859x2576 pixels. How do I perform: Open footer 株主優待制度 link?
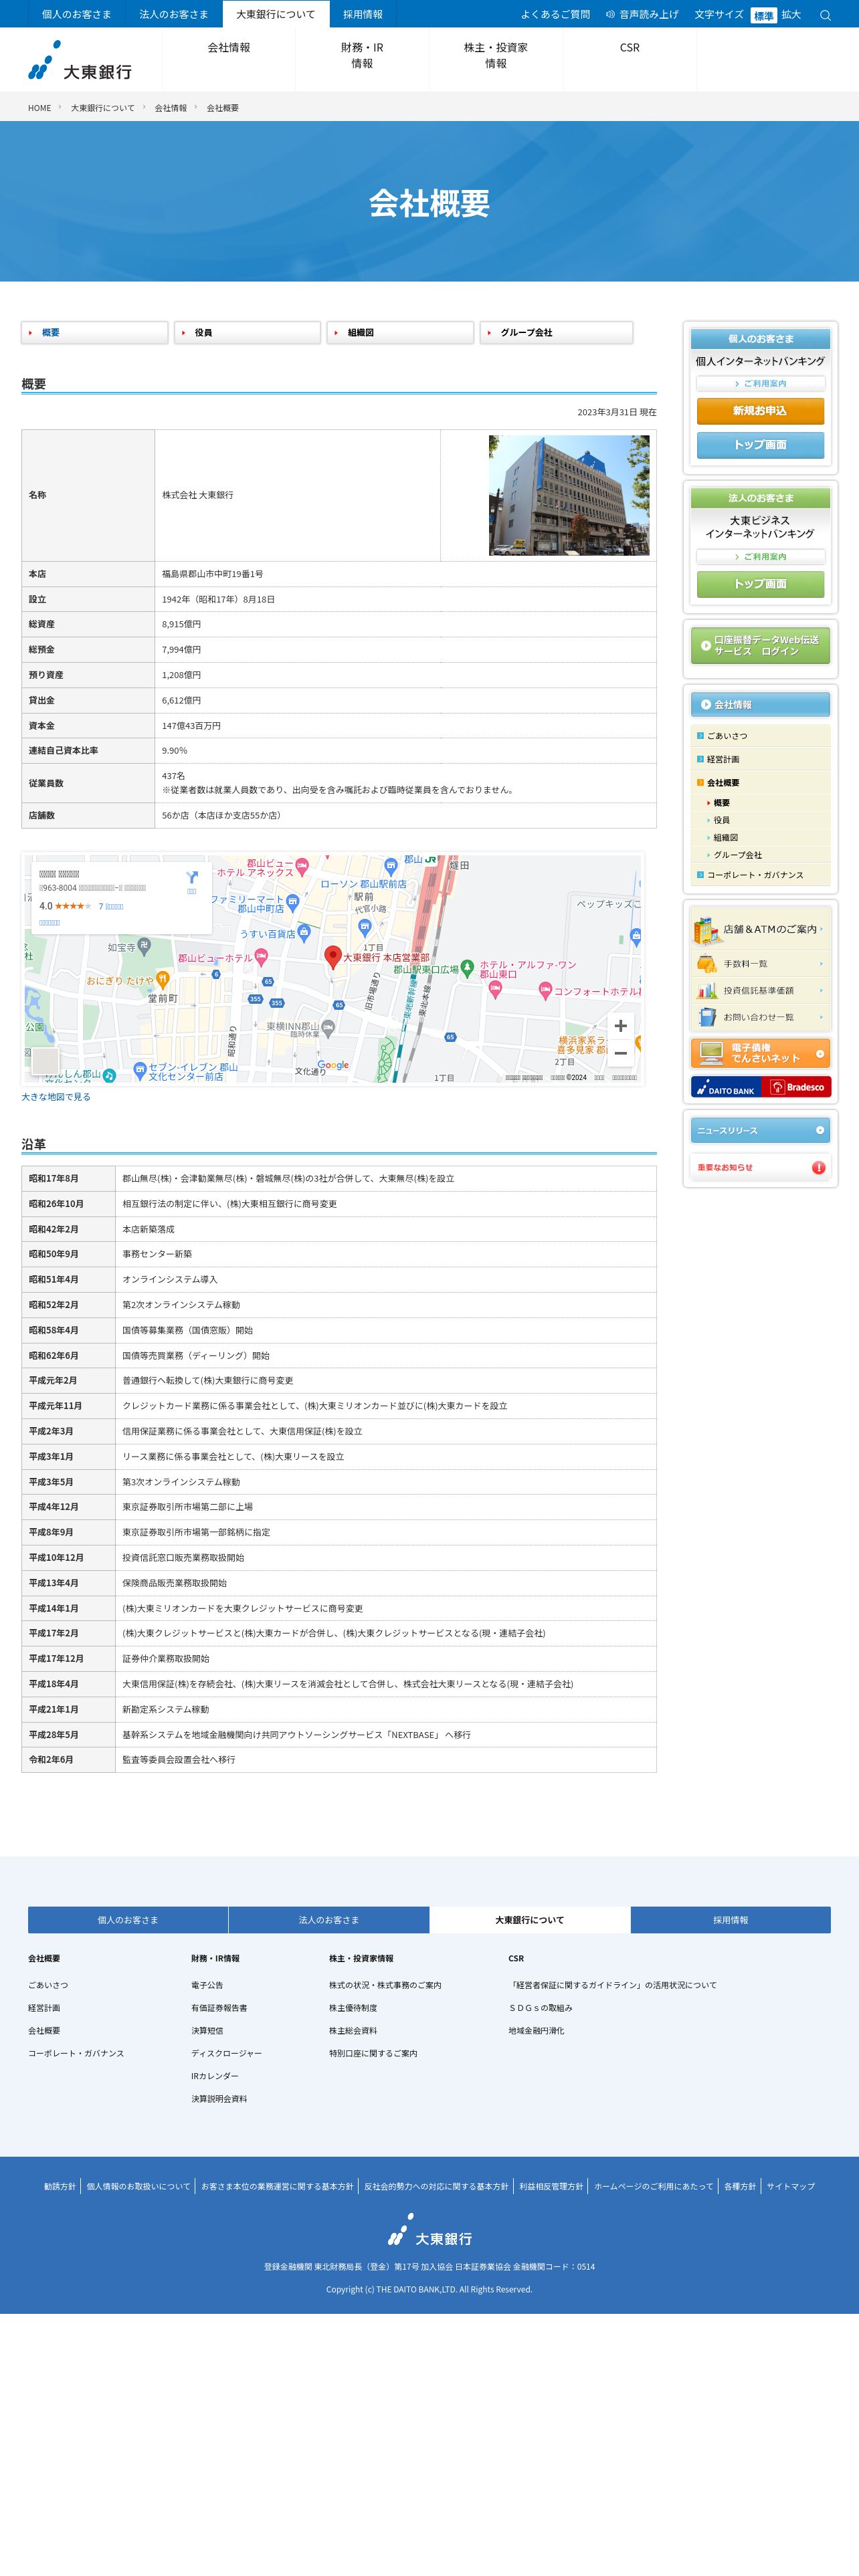(353, 2008)
